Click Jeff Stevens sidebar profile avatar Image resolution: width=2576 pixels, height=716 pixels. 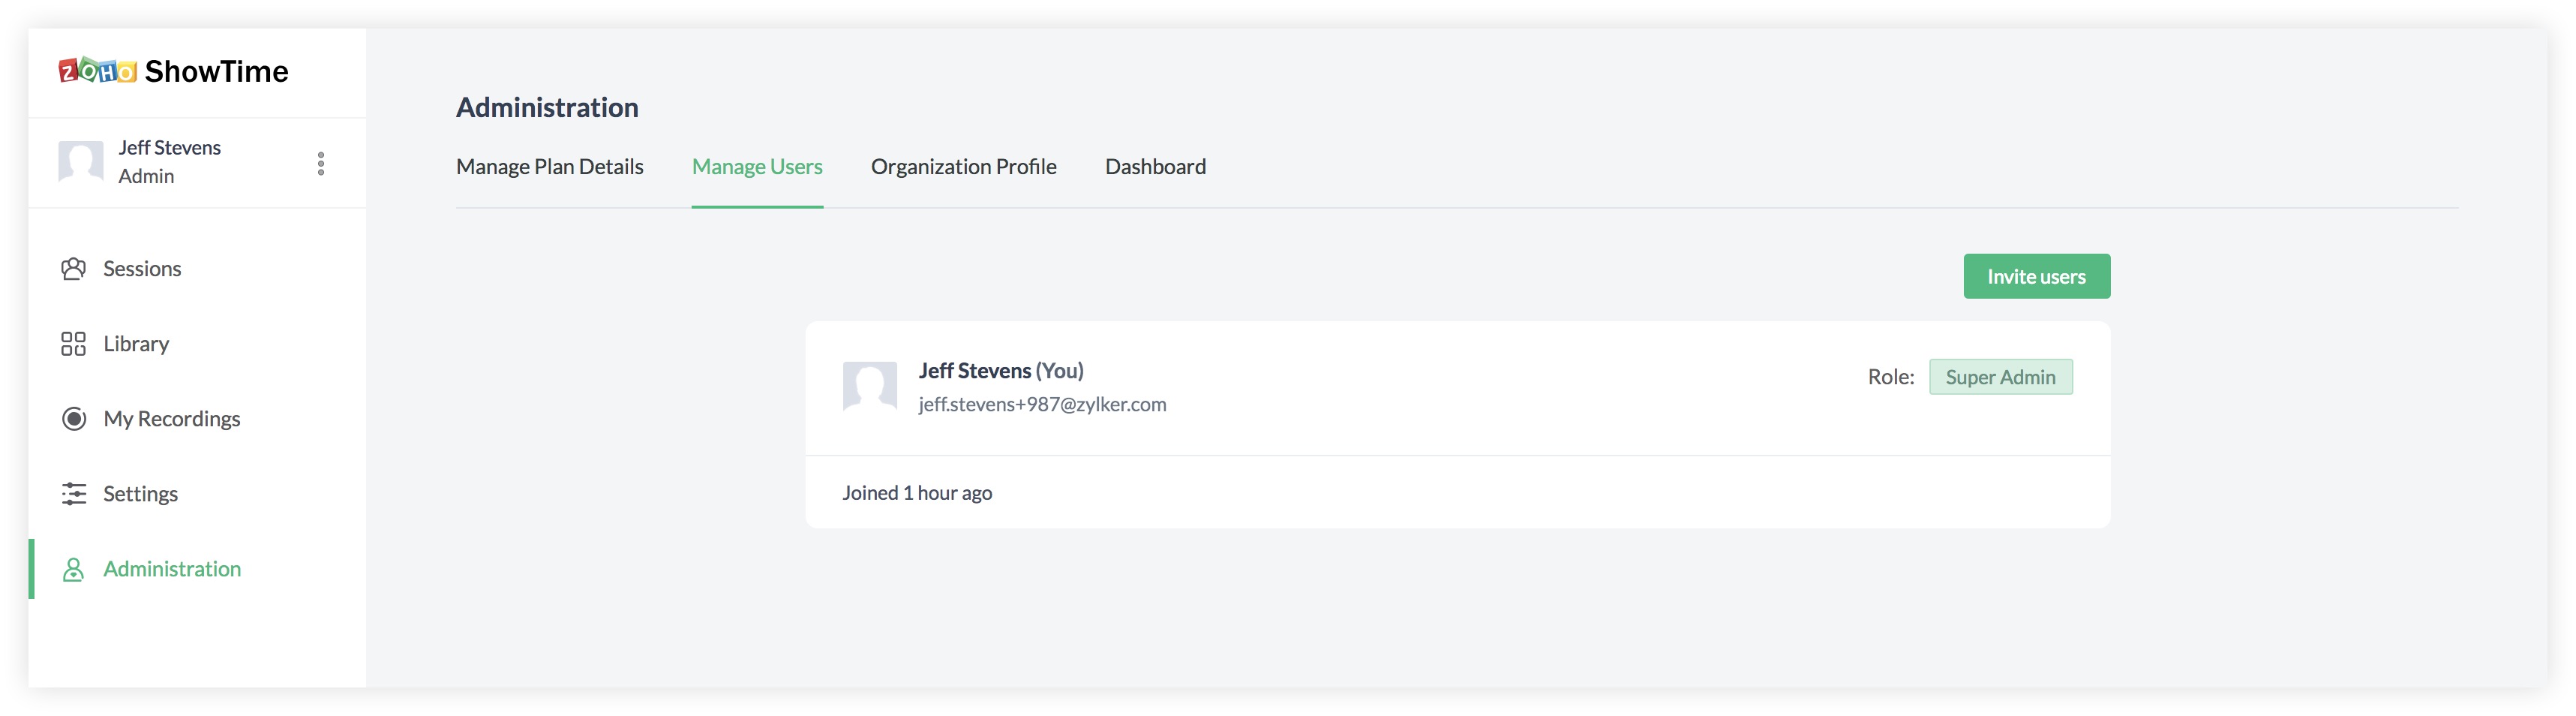81,162
